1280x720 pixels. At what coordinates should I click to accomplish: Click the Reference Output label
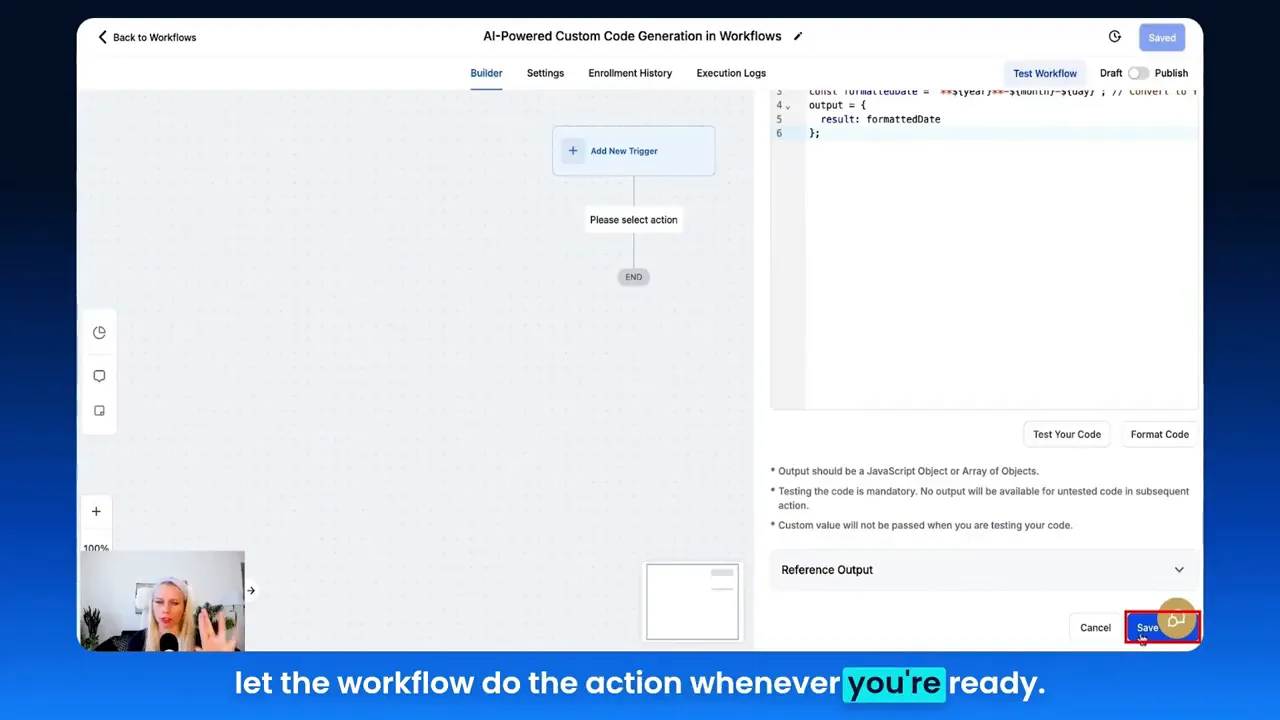pos(827,570)
